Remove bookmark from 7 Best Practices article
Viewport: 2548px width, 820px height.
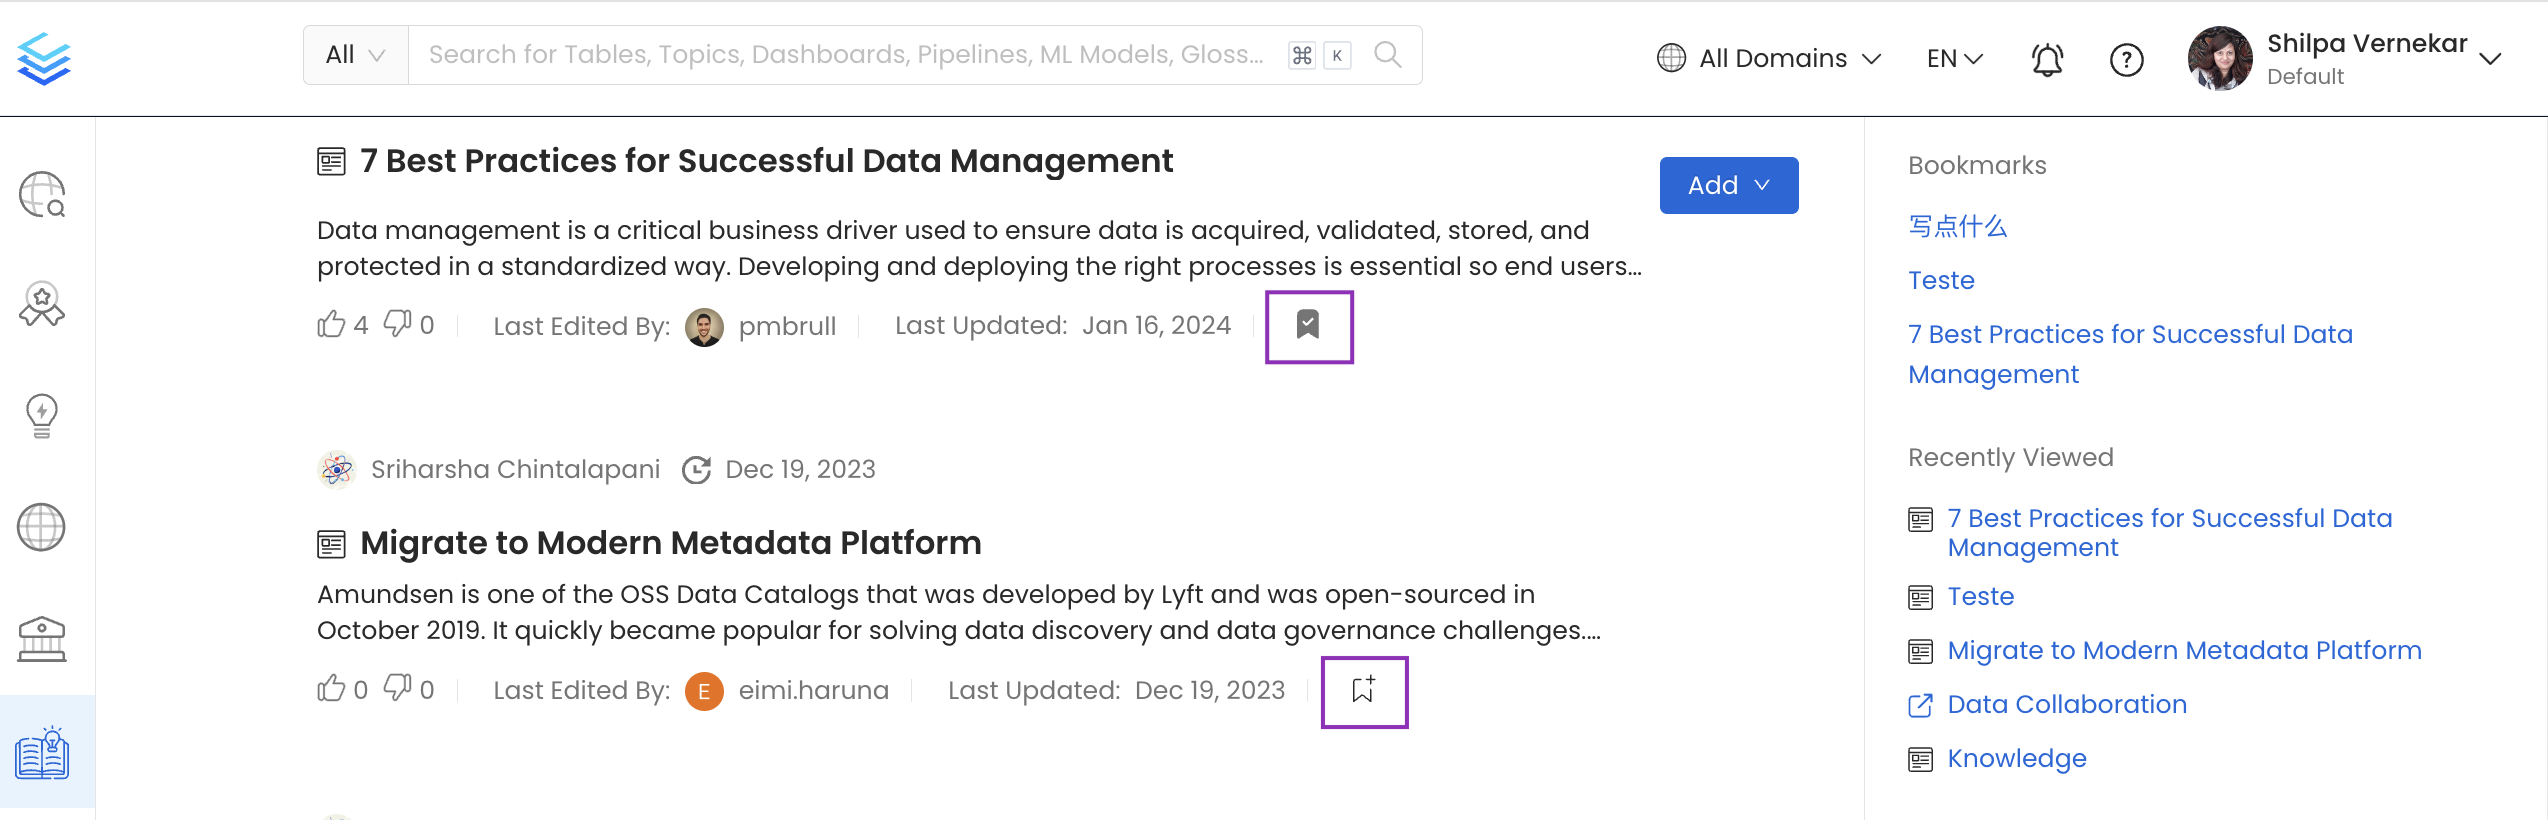pyautogui.click(x=1308, y=326)
